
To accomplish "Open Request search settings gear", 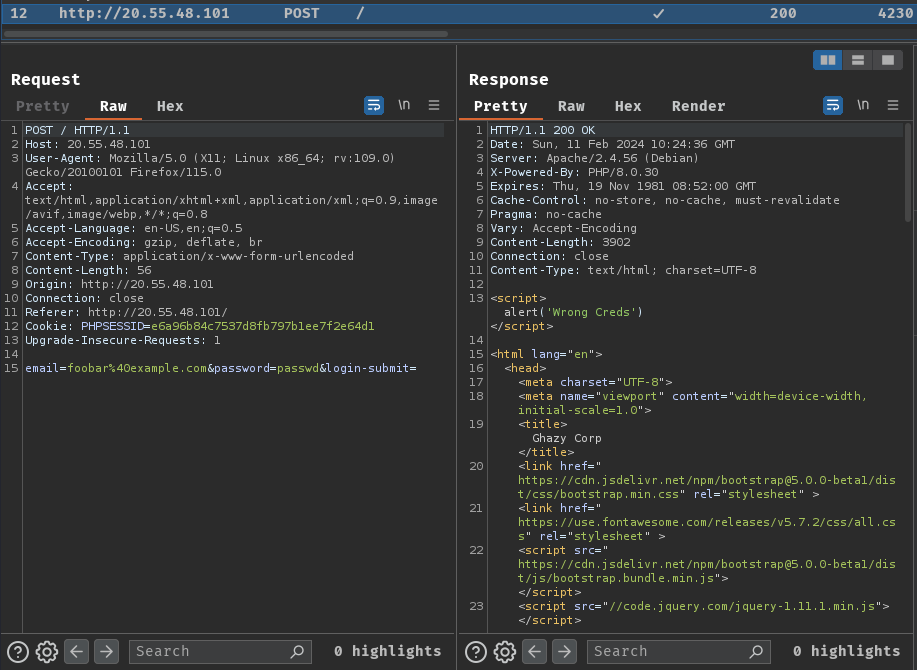I will click(47, 651).
